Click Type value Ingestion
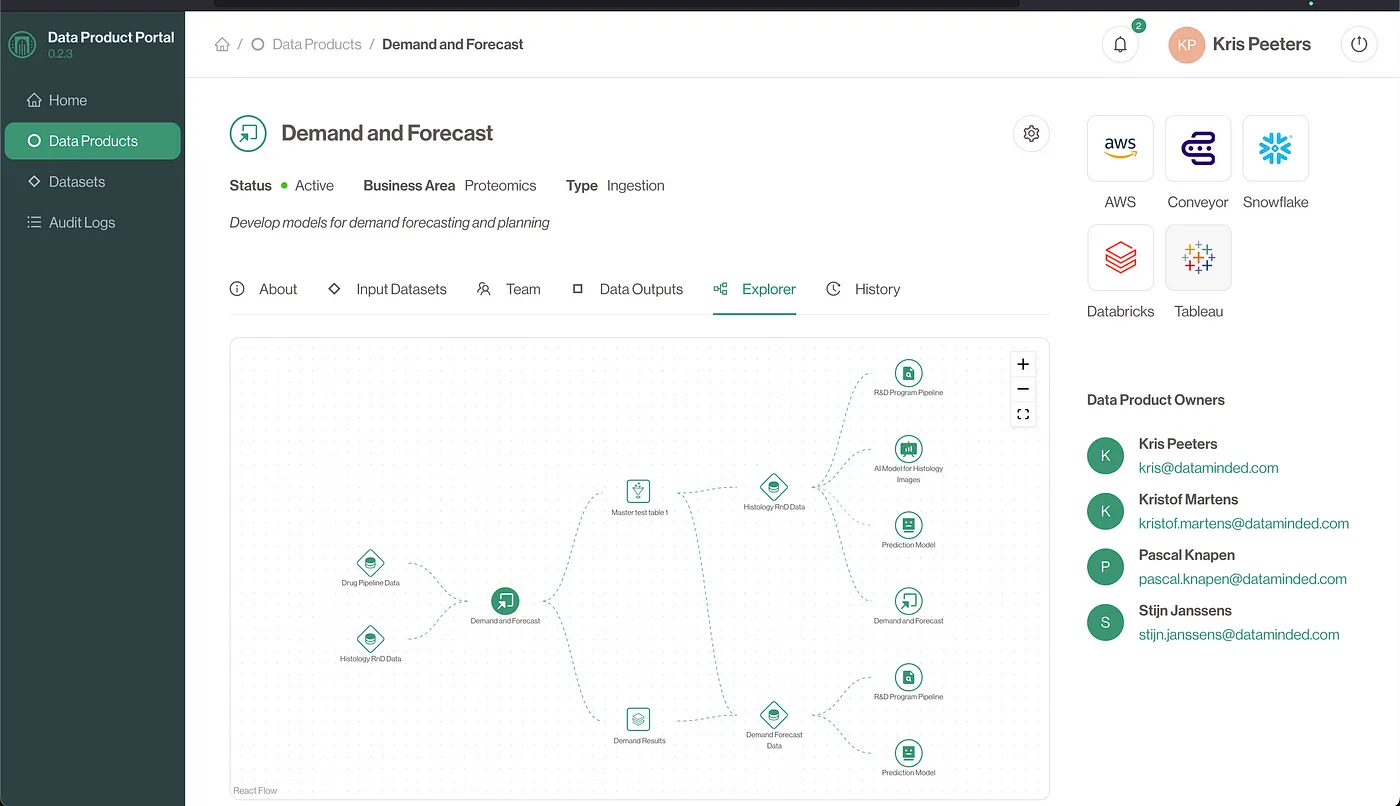 coord(635,186)
